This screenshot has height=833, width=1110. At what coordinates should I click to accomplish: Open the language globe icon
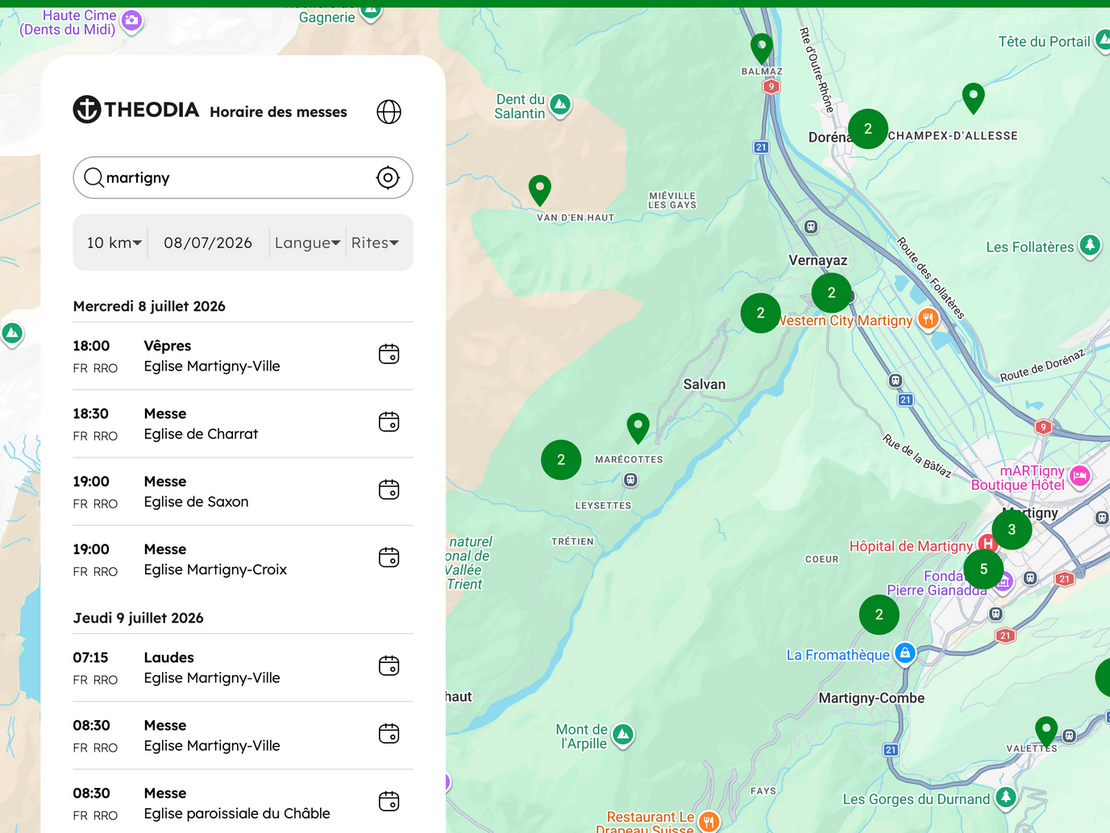pyautogui.click(x=389, y=112)
